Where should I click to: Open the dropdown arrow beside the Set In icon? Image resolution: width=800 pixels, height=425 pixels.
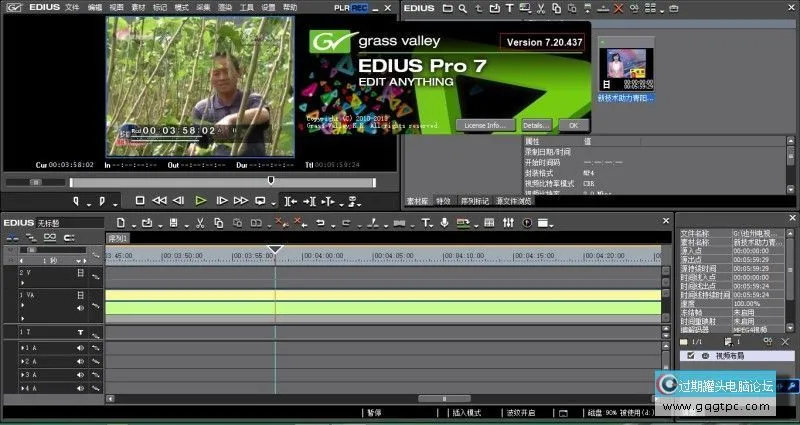click(x=89, y=205)
